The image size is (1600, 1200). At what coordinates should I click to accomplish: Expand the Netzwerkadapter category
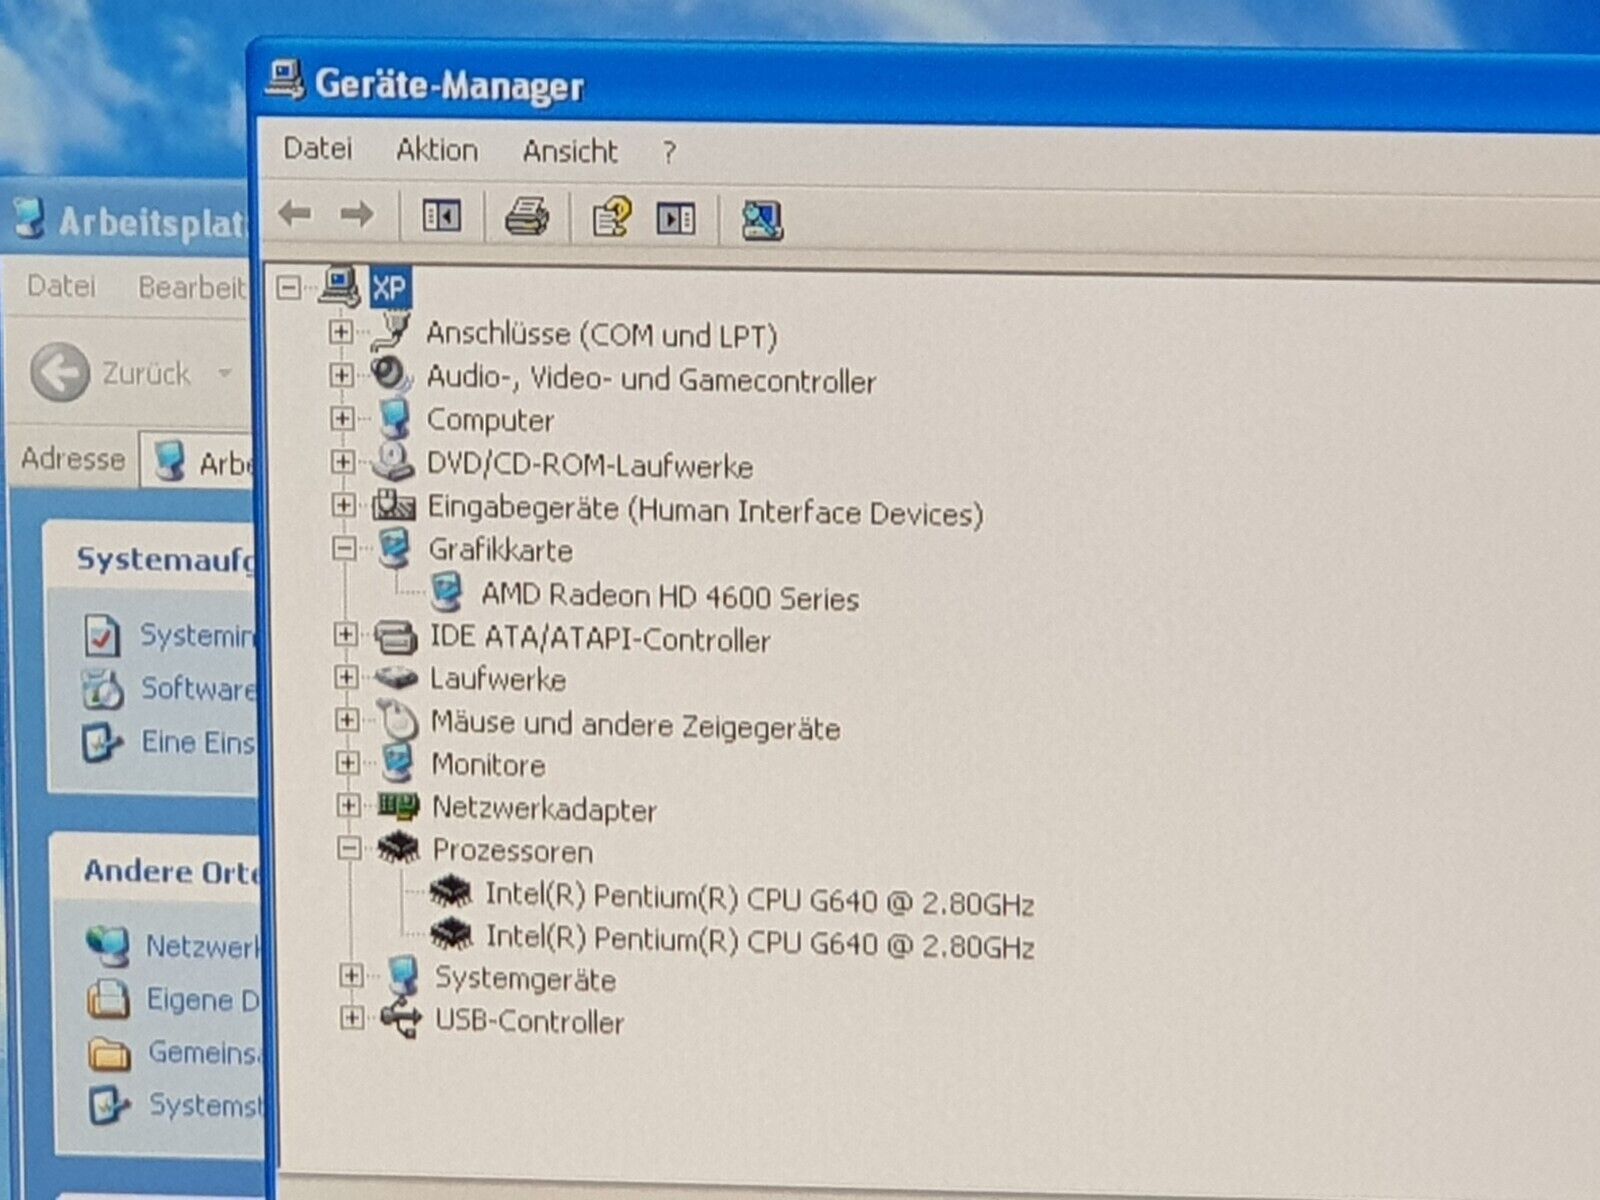[x=348, y=806]
